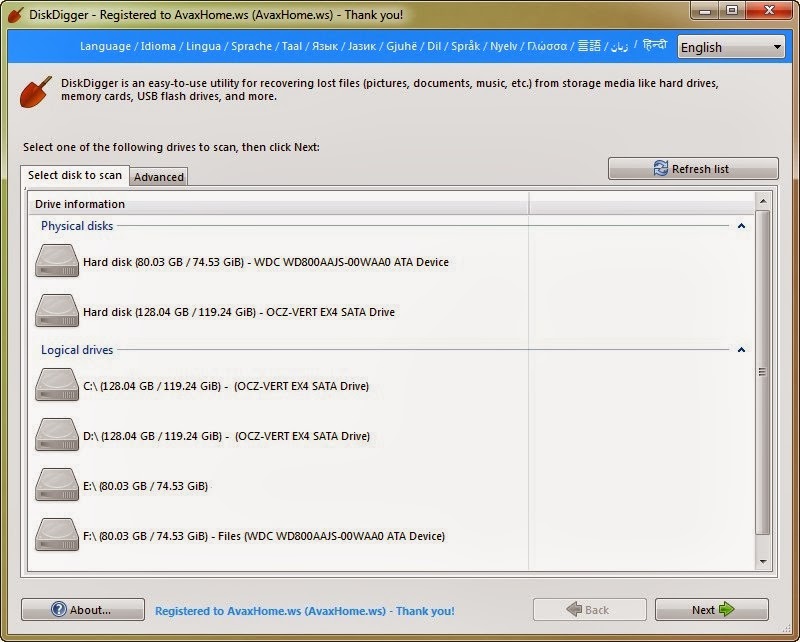The height and width of the screenshot is (642, 800).
Task: Minimize the DiskDigger window
Action: 705,11
